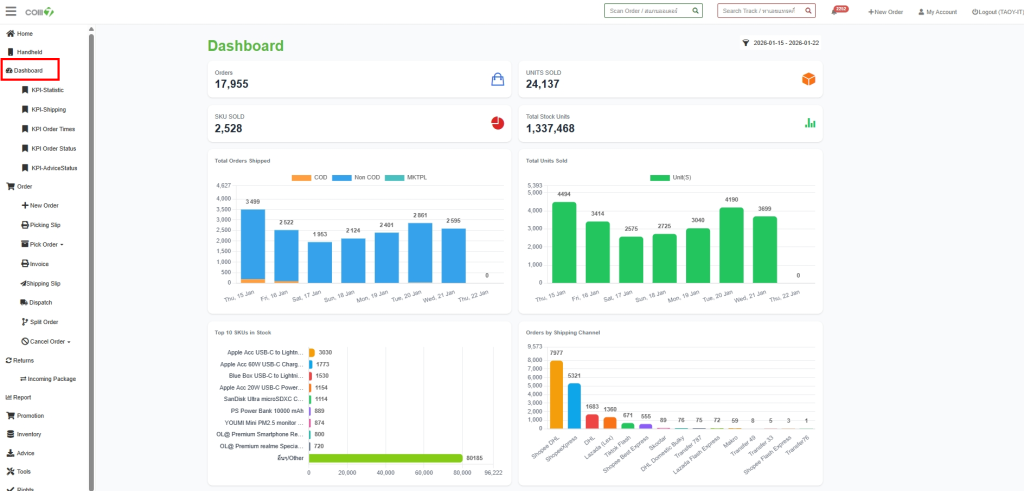Open the date range filter
This screenshot has width=1024, height=491.
(x=780, y=43)
